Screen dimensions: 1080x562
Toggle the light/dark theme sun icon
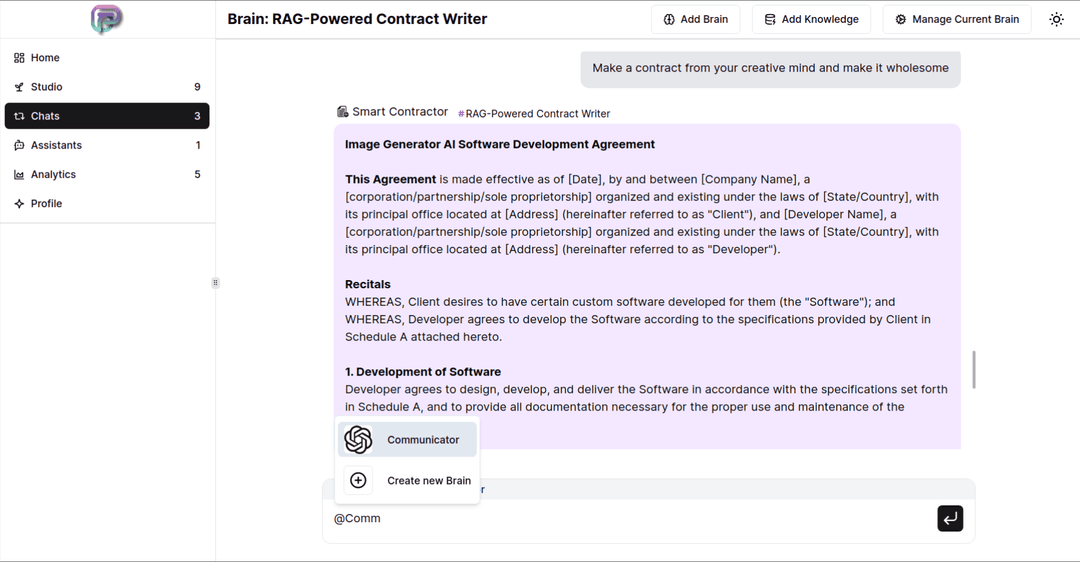[x=1056, y=19]
